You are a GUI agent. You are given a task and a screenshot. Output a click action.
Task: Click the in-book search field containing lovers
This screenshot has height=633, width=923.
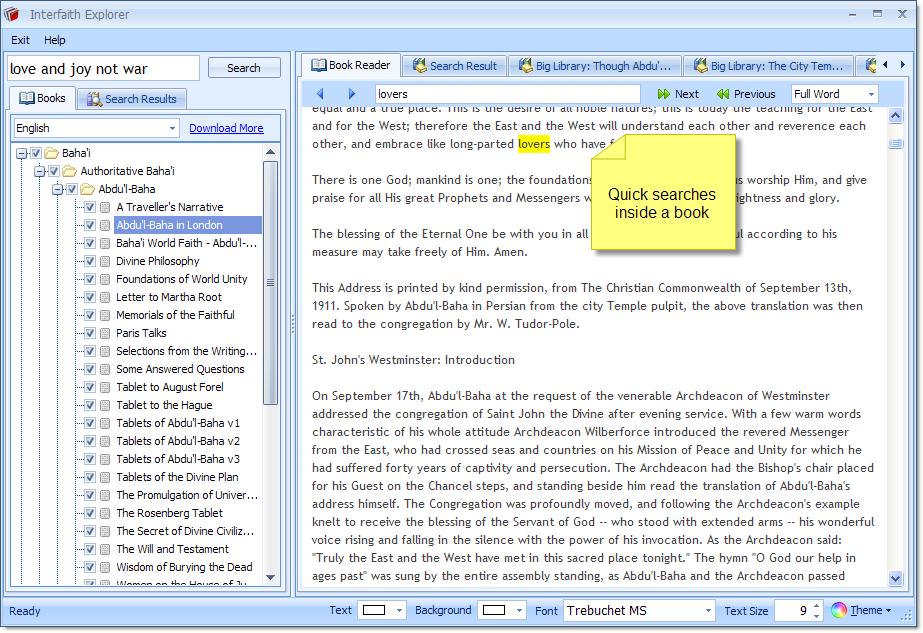(506, 94)
